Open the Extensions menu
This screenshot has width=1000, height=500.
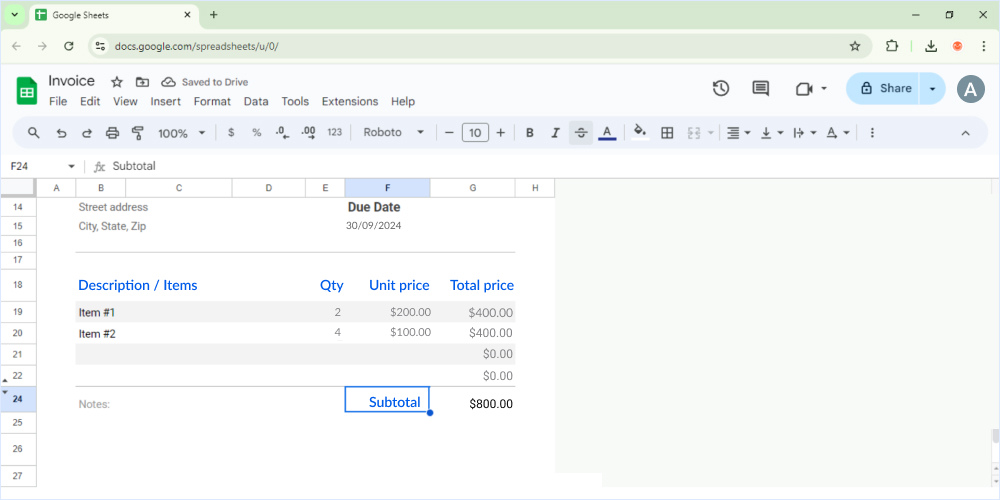350,102
